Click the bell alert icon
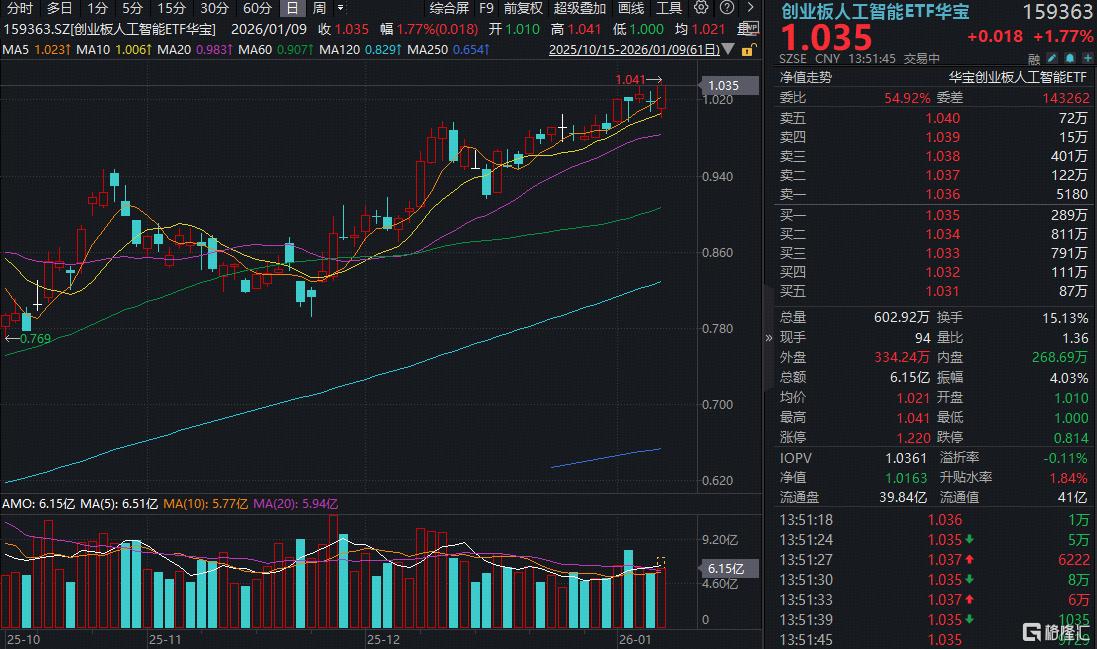Screen dimensions: 1097x649 tap(1070, 58)
